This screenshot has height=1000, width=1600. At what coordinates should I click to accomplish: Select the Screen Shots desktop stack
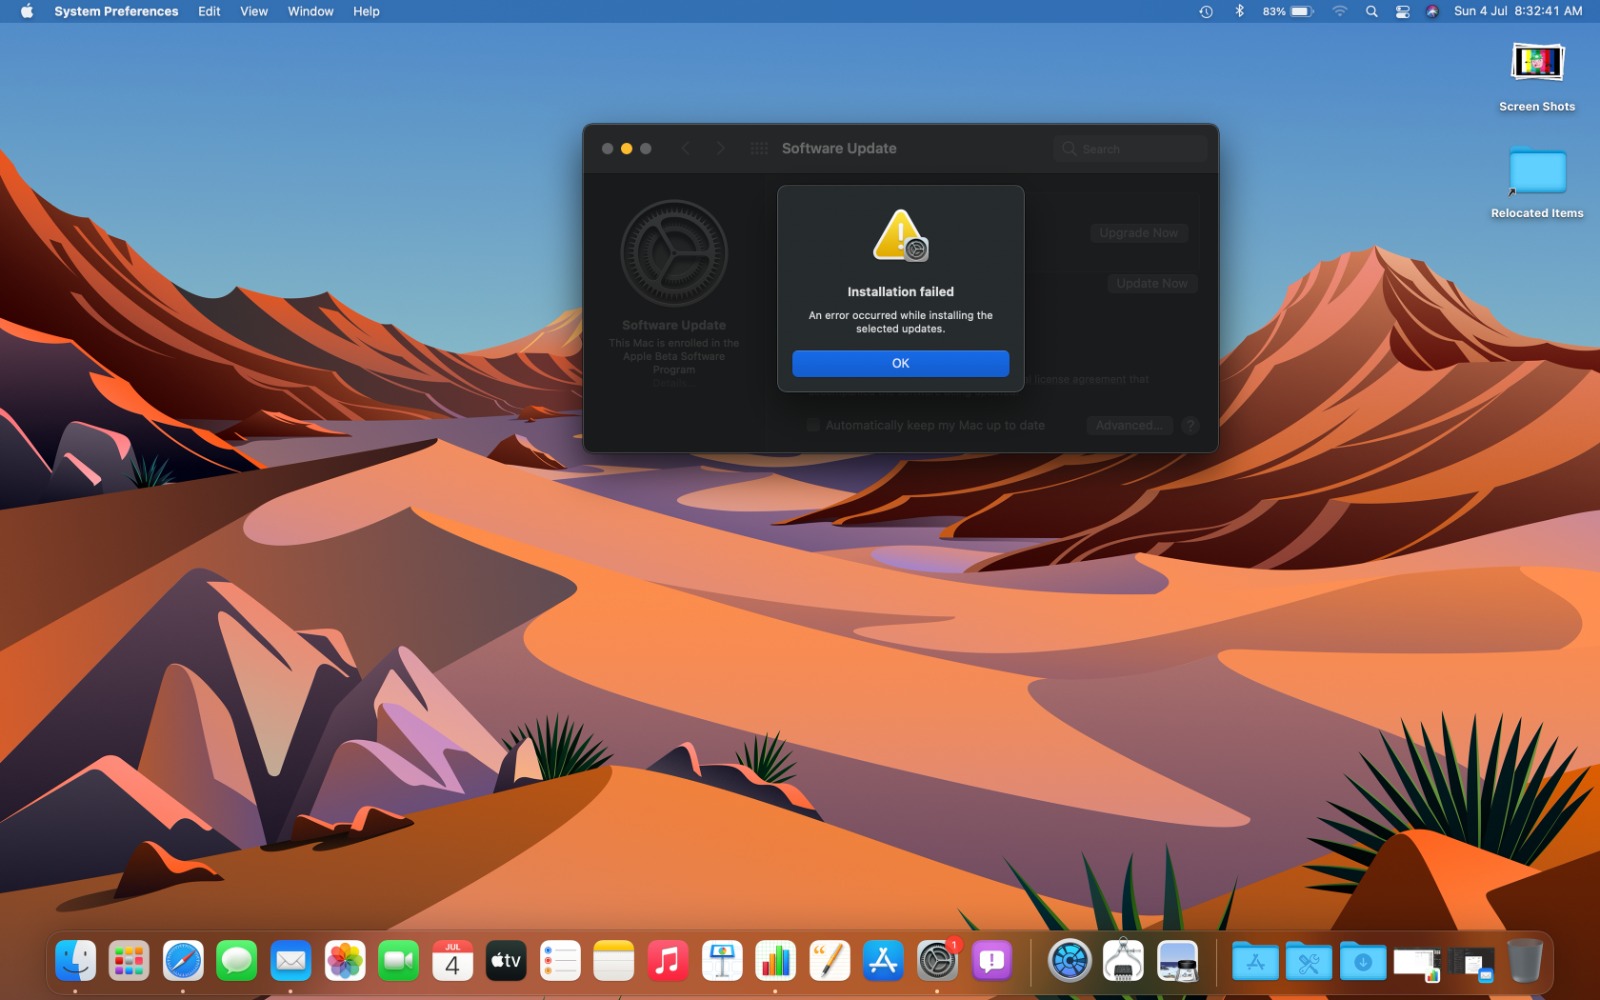pyautogui.click(x=1537, y=64)
